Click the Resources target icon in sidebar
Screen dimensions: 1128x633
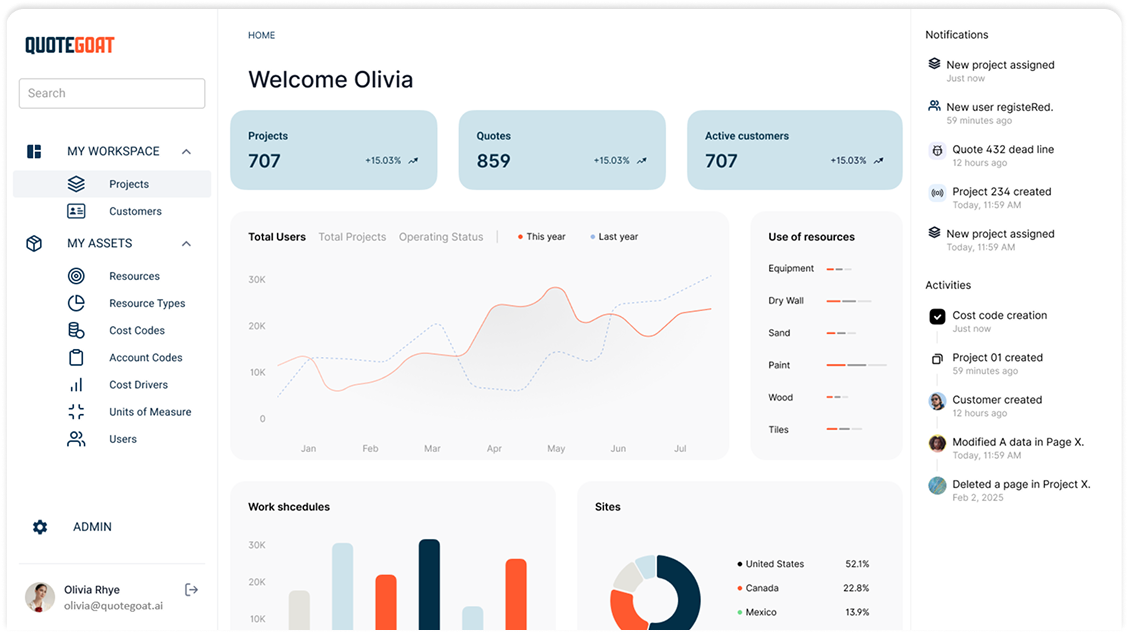pos(76,276)
